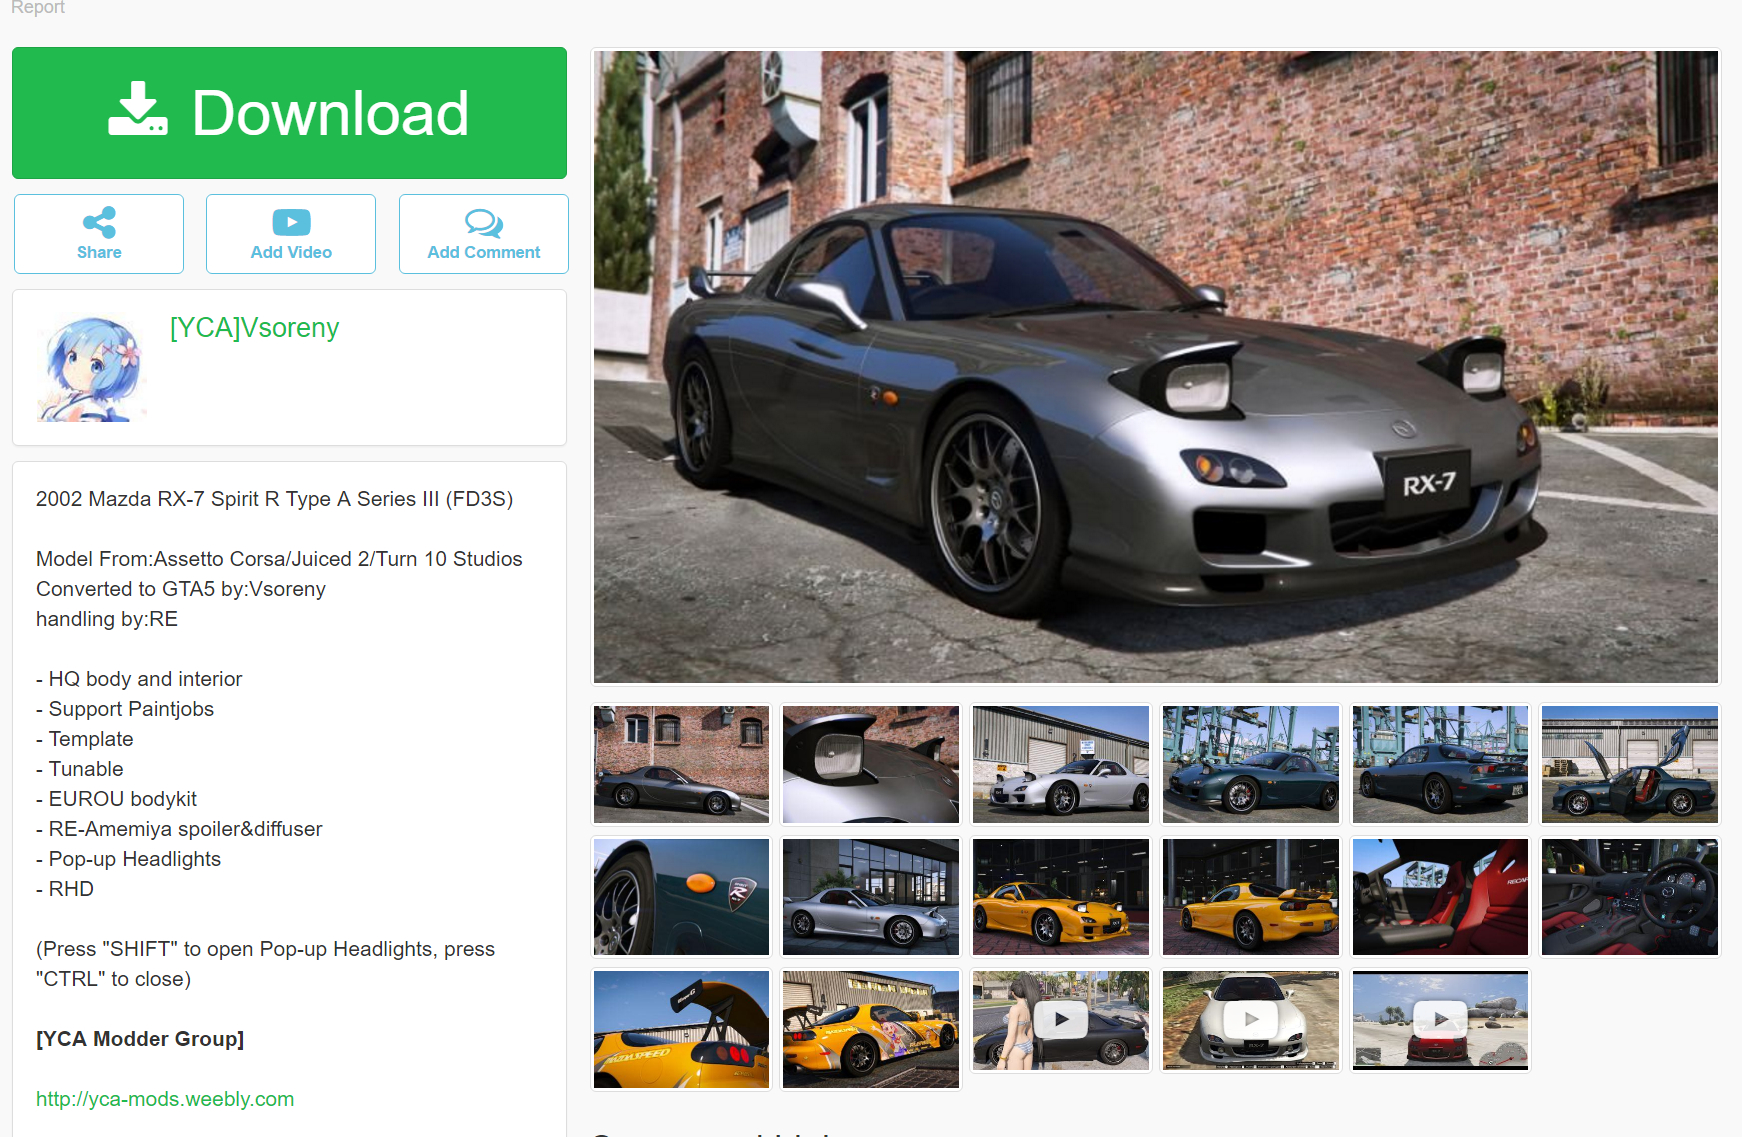Select the silver RX-7 at showroom thumbnail

871,897
